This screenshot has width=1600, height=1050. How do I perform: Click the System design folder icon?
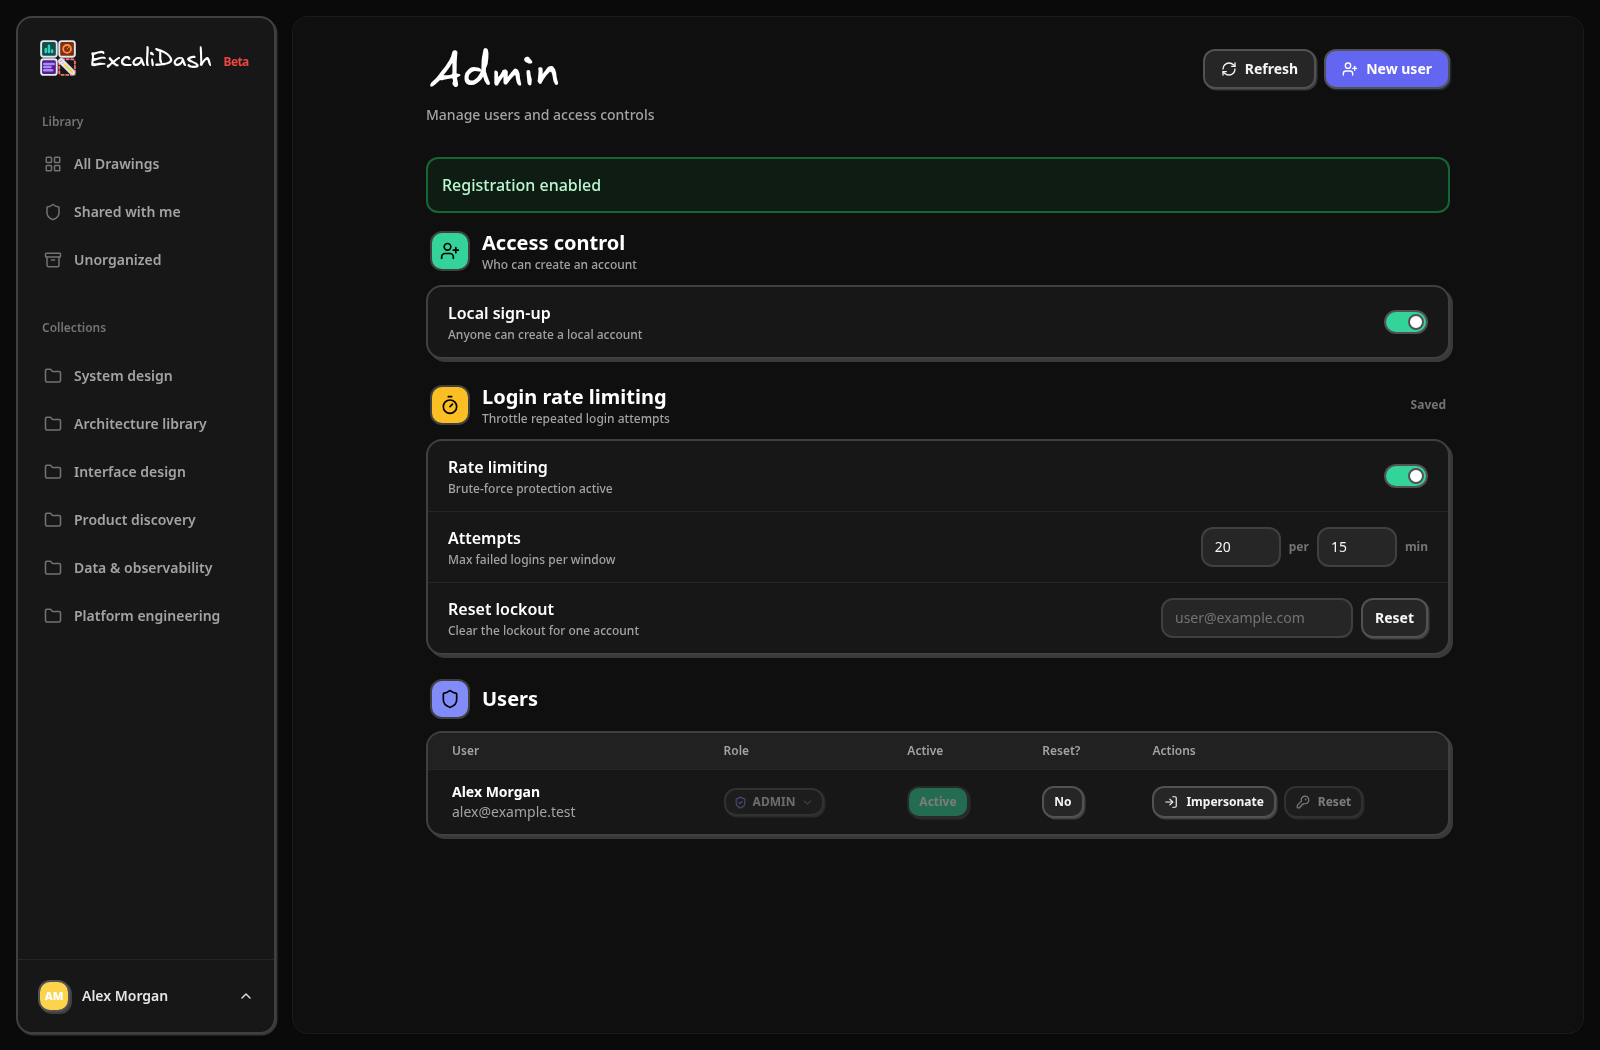(x=53, y=376)
